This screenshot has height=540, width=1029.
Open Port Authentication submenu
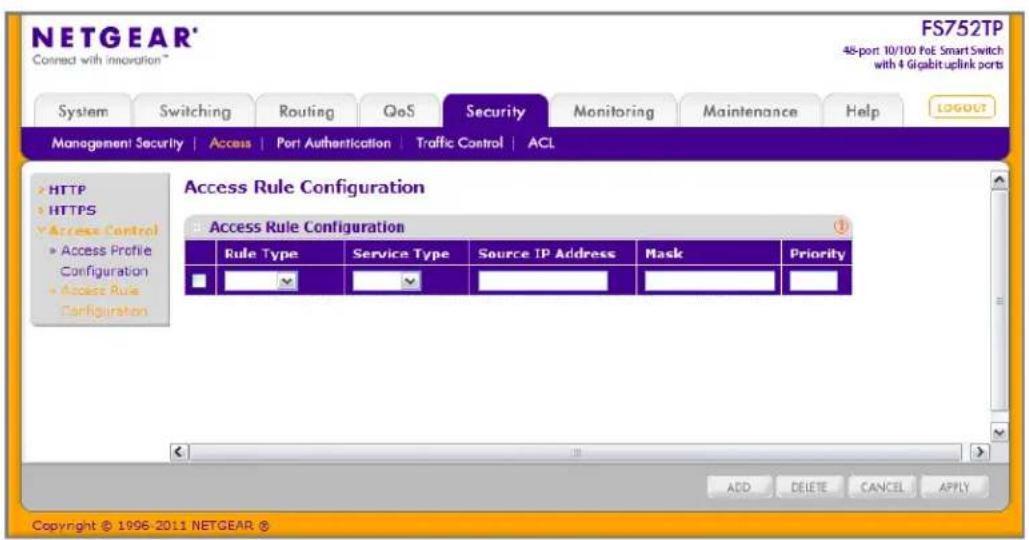333,143
